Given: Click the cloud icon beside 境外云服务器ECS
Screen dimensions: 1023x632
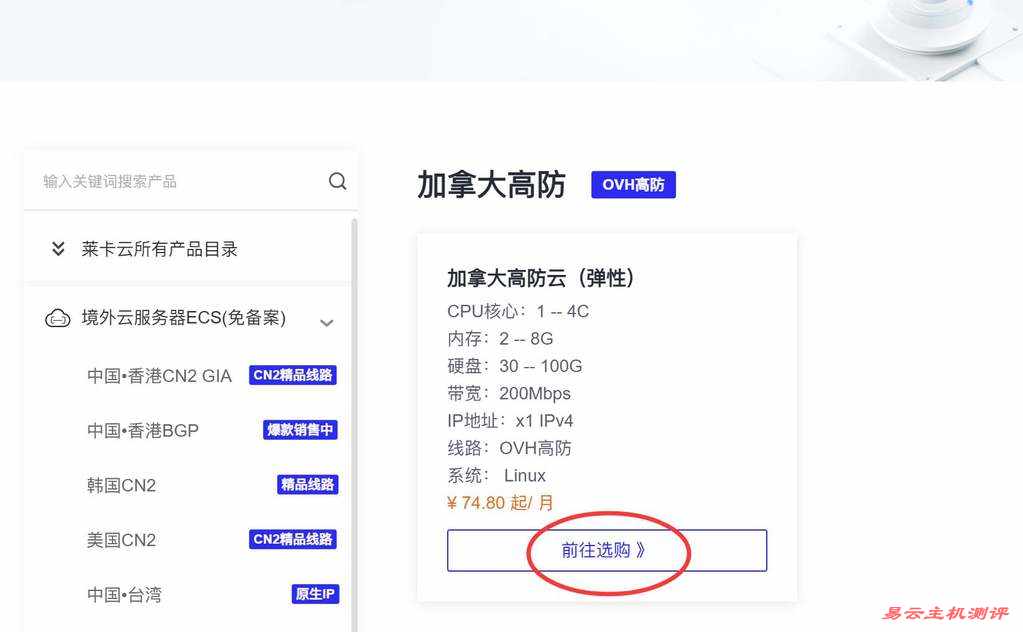Looking at the screenshot, I should pos(57,318).
